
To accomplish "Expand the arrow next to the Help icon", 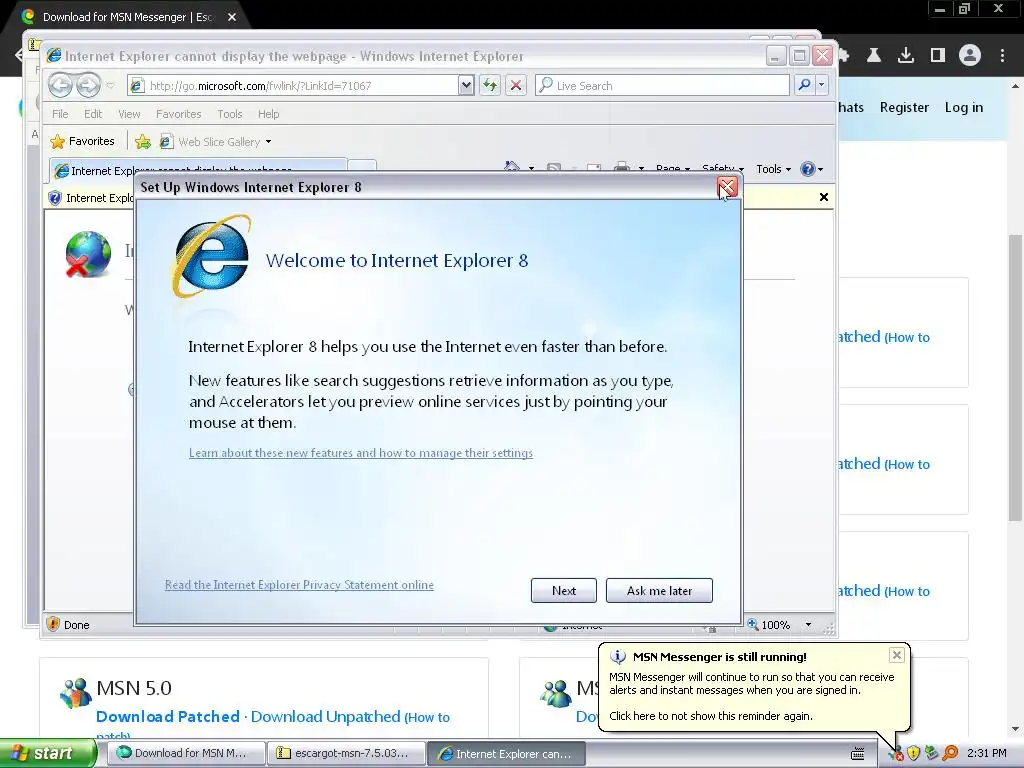I will coord(820,169).
